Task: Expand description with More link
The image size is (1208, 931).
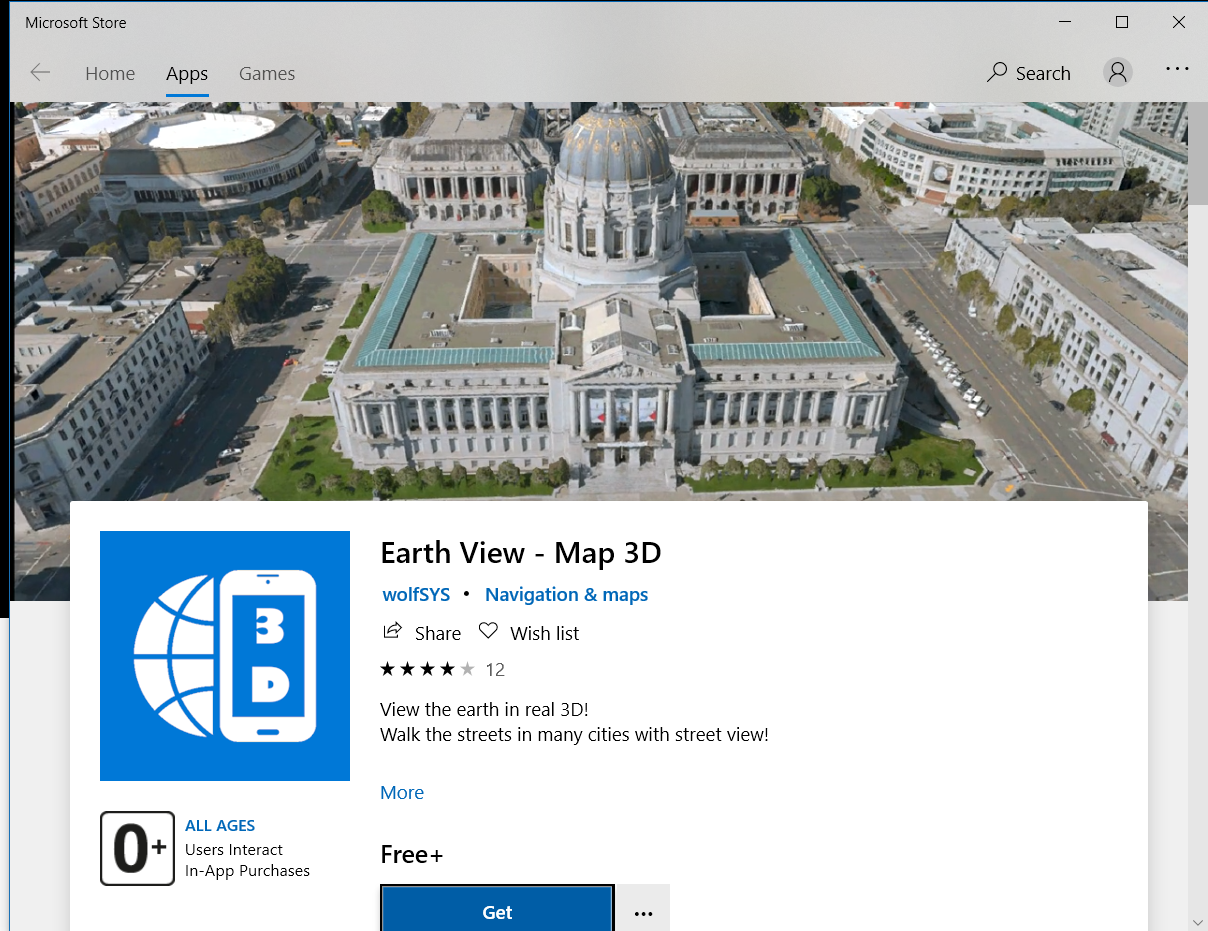Action: pyautogui.click(x=402, y=792)
